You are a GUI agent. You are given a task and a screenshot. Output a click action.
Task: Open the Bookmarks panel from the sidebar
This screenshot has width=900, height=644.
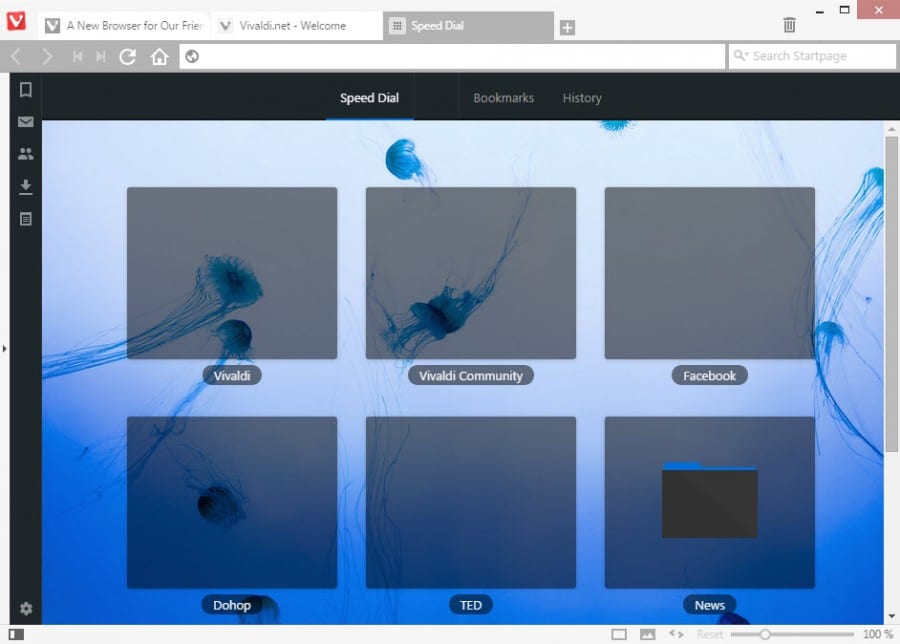pos(24,89)
